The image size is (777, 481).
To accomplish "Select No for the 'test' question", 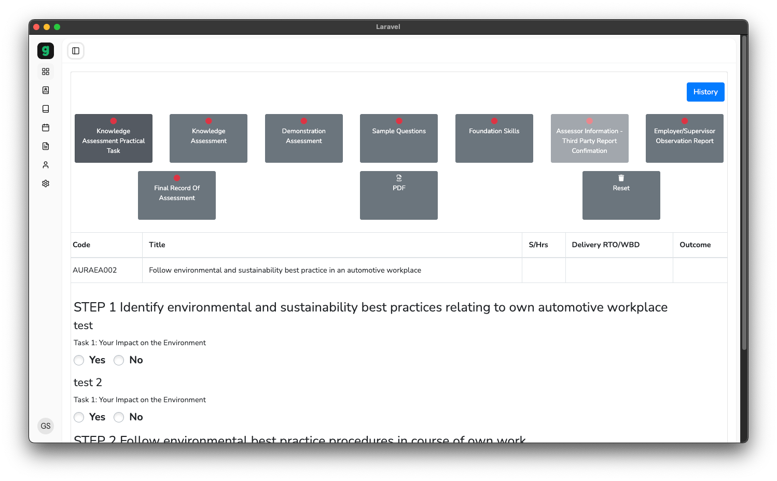I will (x=119, y=360).
